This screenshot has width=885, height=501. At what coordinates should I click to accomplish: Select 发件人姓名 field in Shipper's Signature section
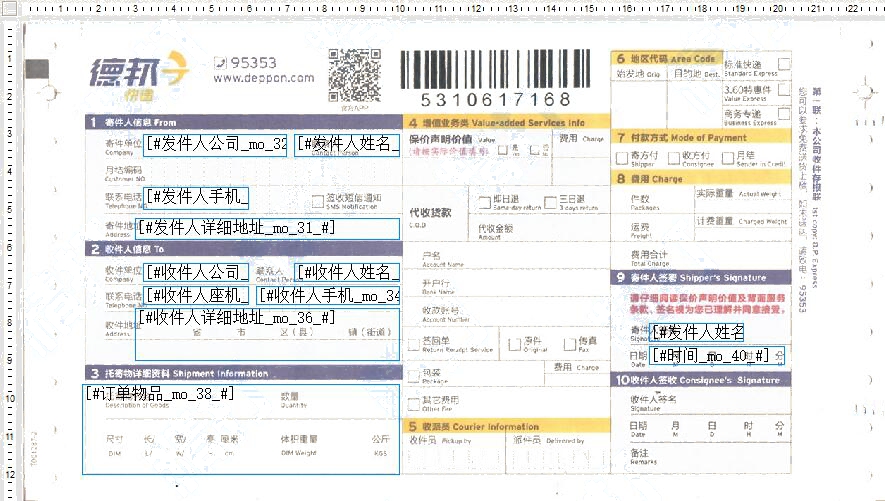click(696, 332)
